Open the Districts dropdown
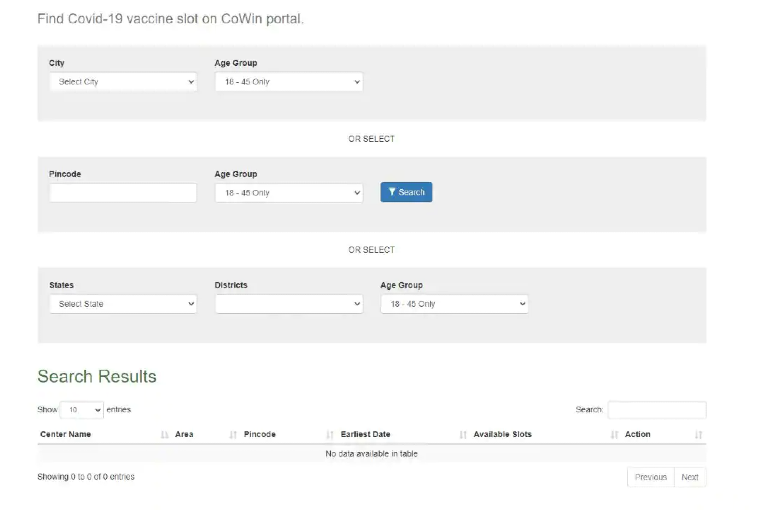The height and width of the screenshot is (515, 770). (x=289, y=304)
